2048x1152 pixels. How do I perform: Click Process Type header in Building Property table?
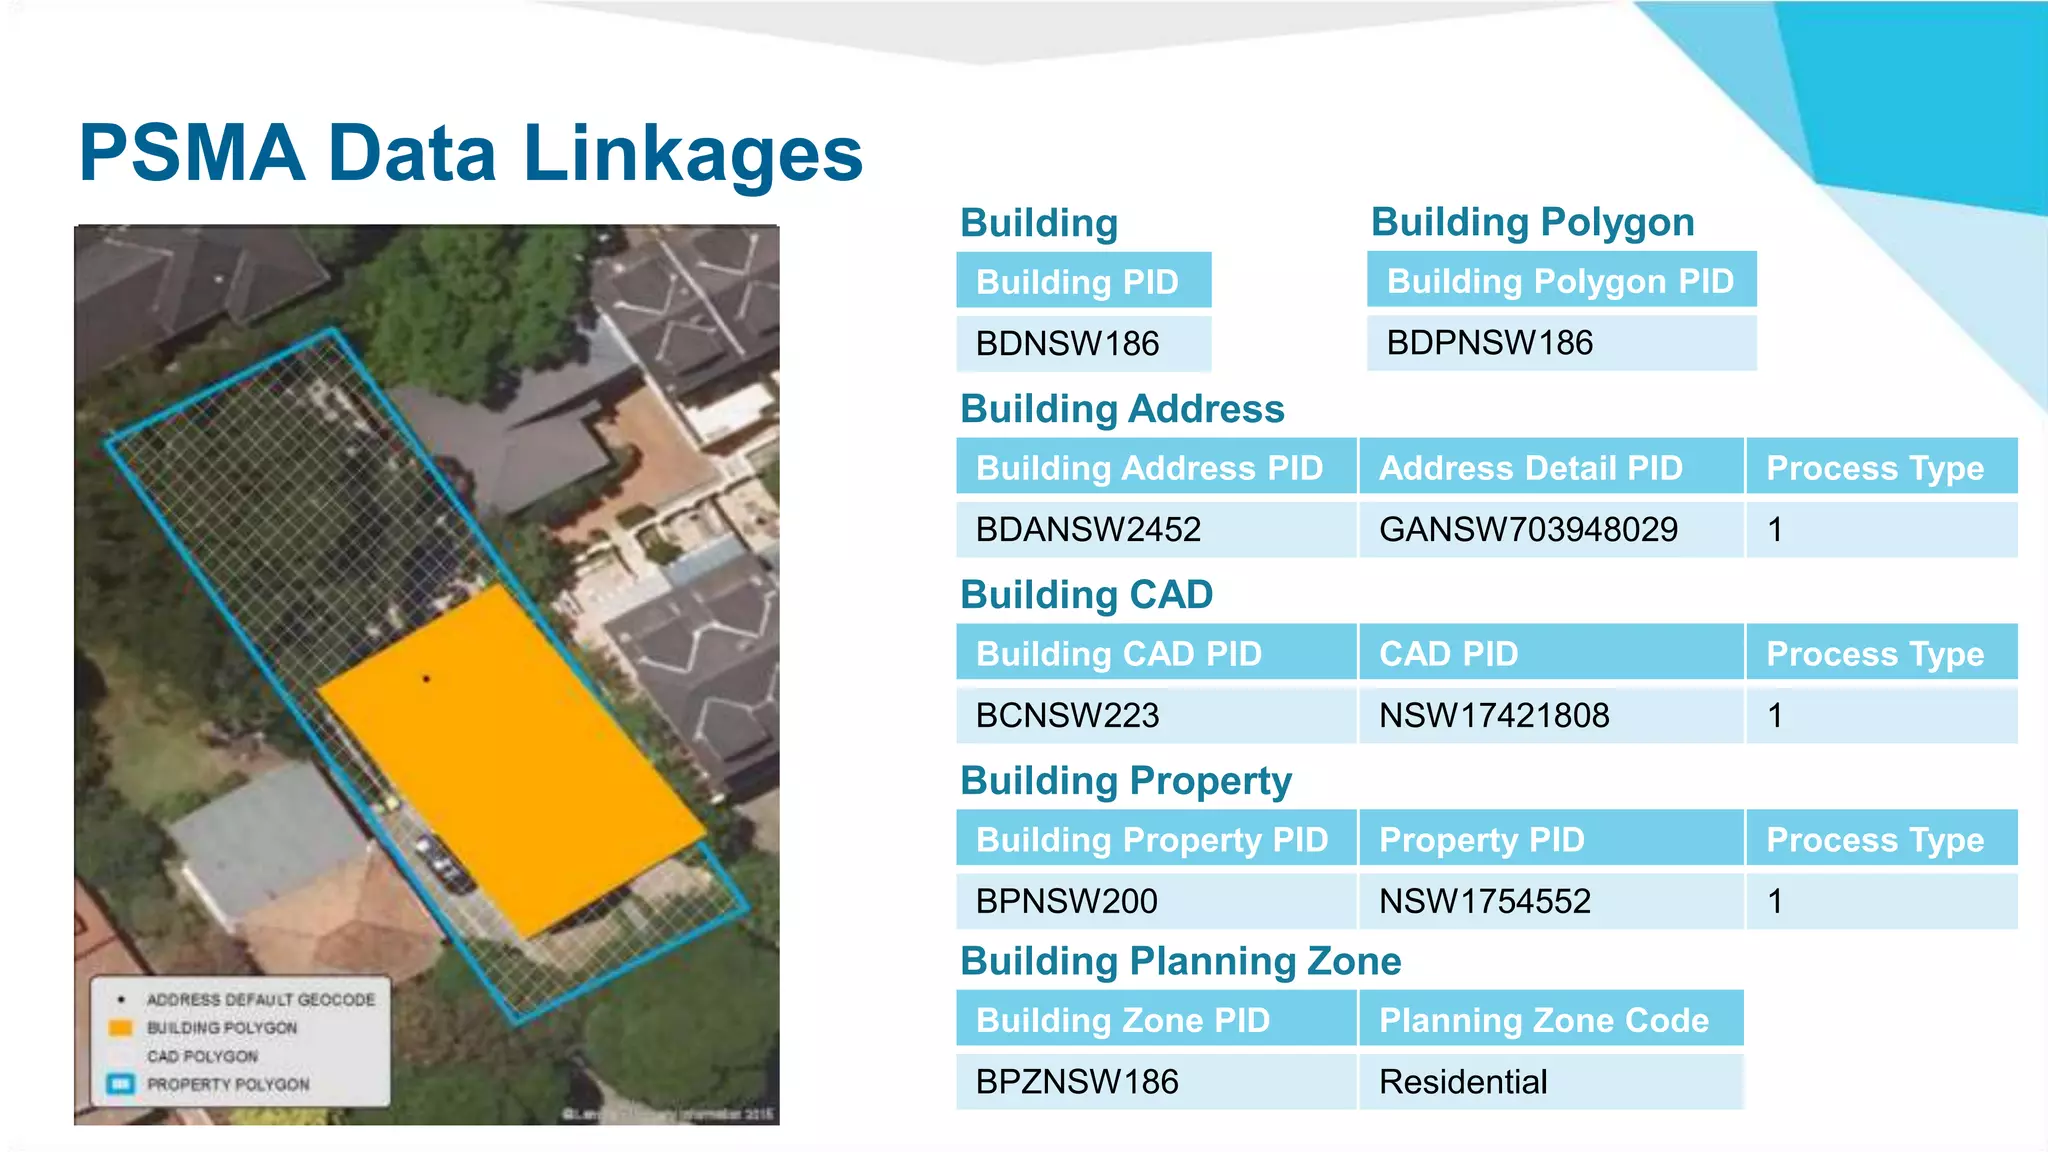click(1882, 838)
